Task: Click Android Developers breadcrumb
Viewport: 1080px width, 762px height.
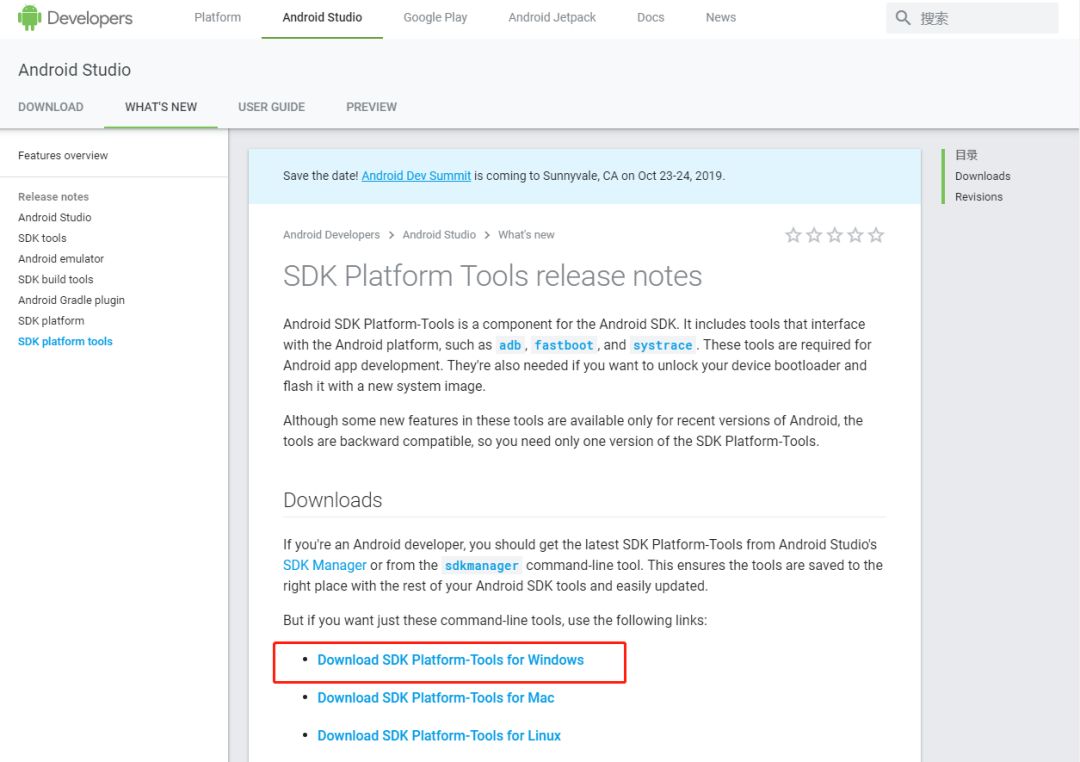Action: tap(331, 235)
